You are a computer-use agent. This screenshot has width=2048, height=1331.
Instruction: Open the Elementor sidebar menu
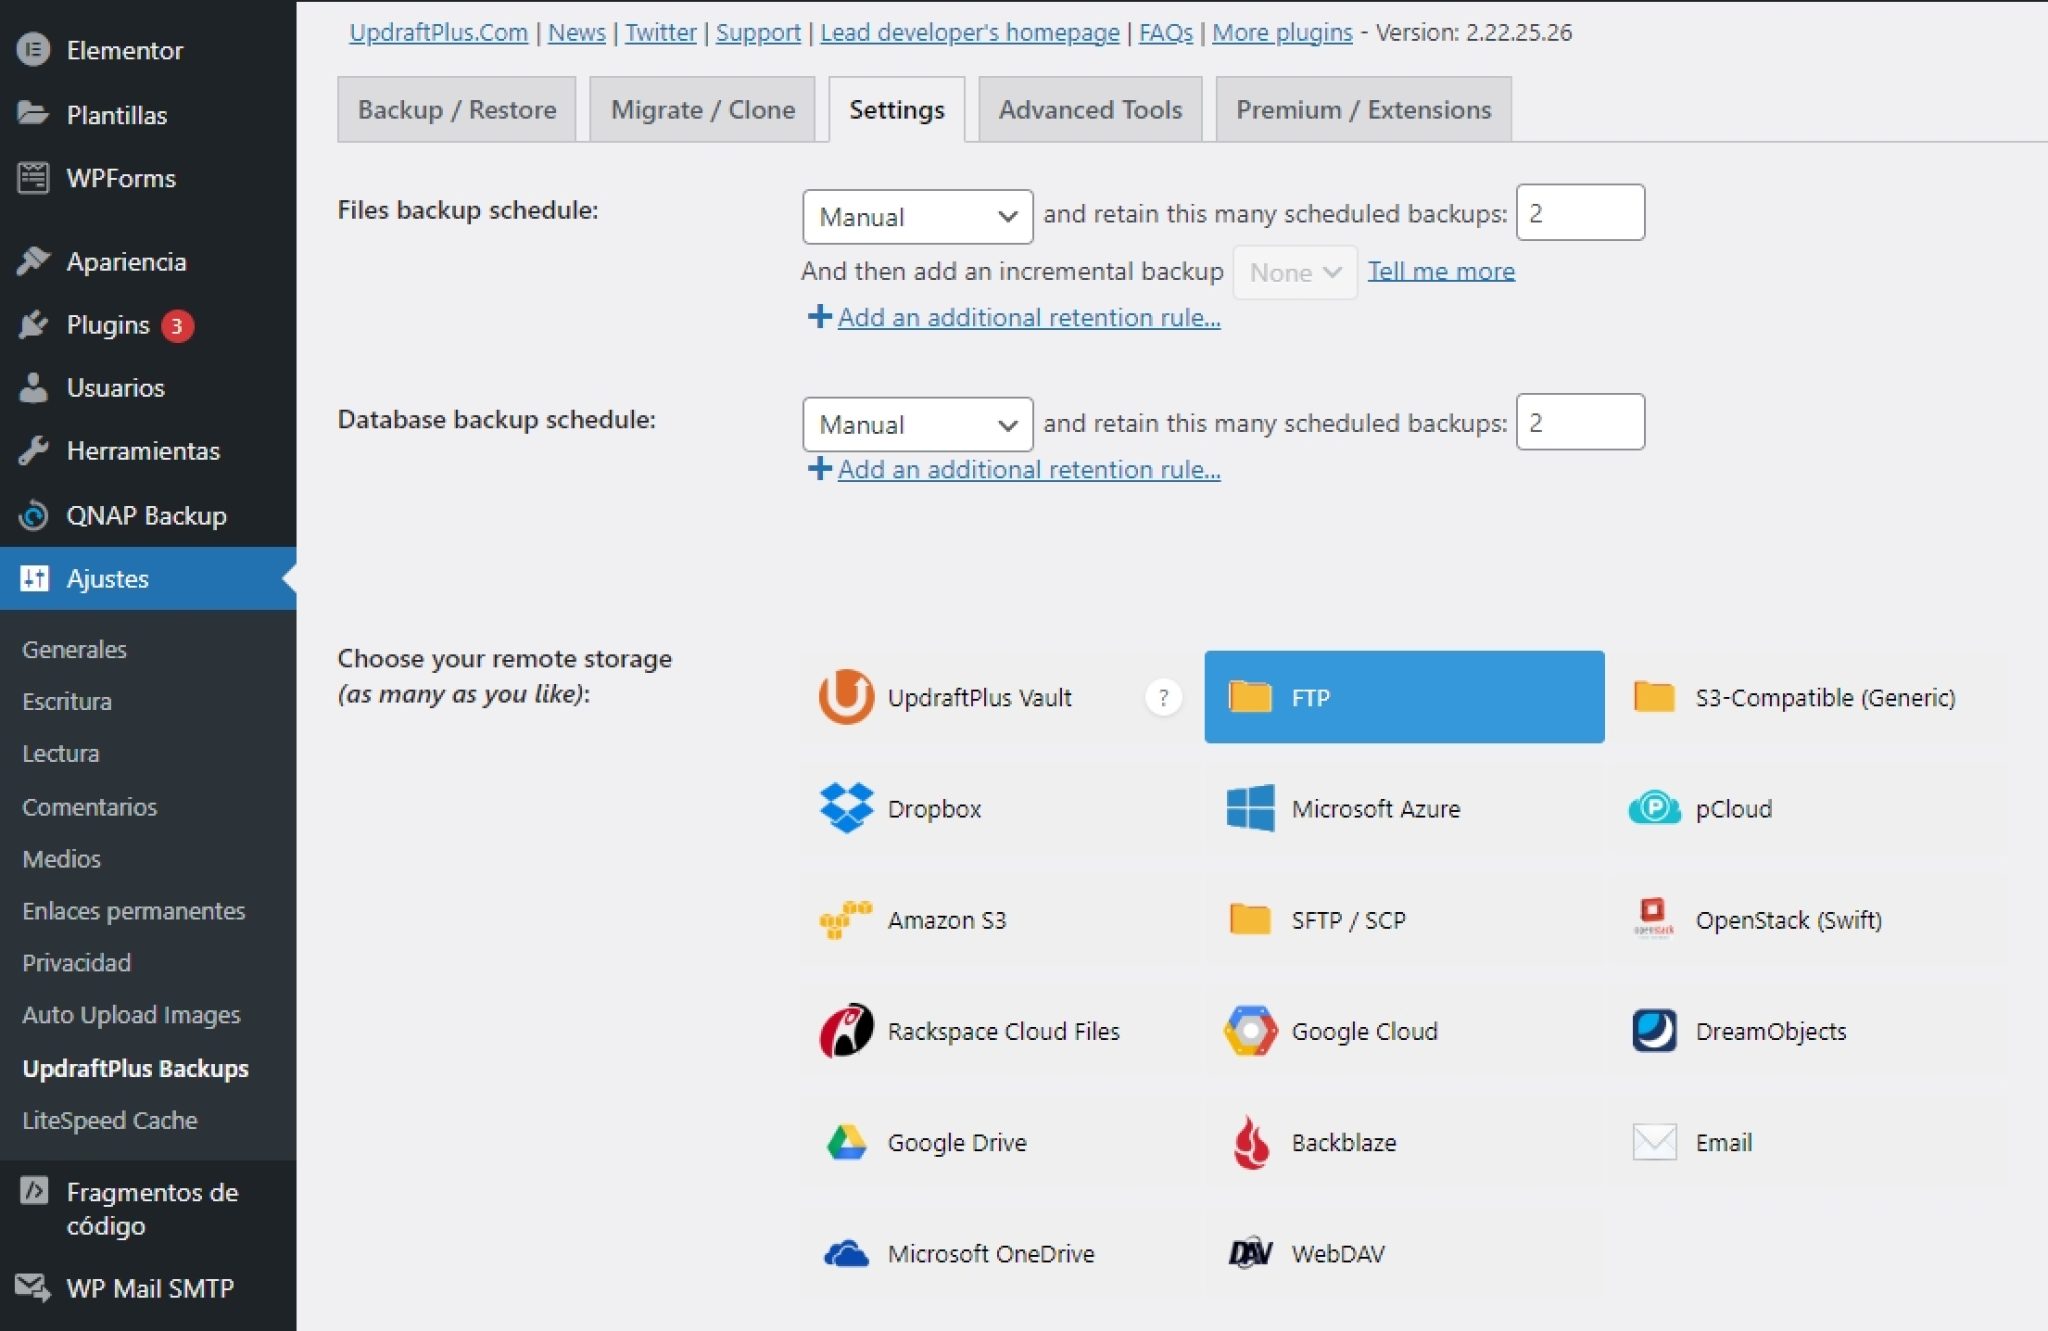tap(124, 49)
